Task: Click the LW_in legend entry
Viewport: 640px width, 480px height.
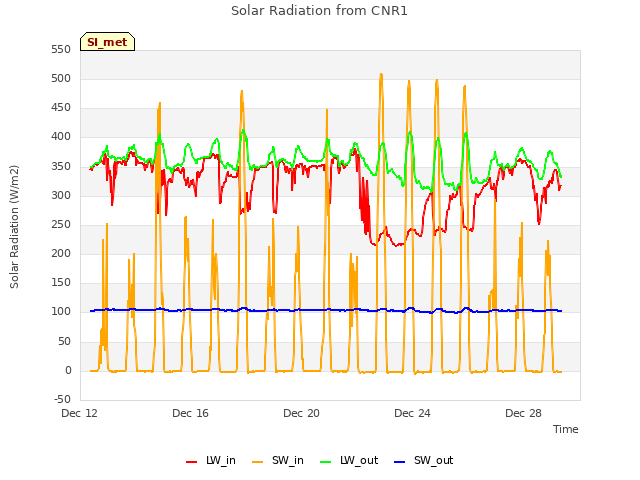Action: (211, 460)
